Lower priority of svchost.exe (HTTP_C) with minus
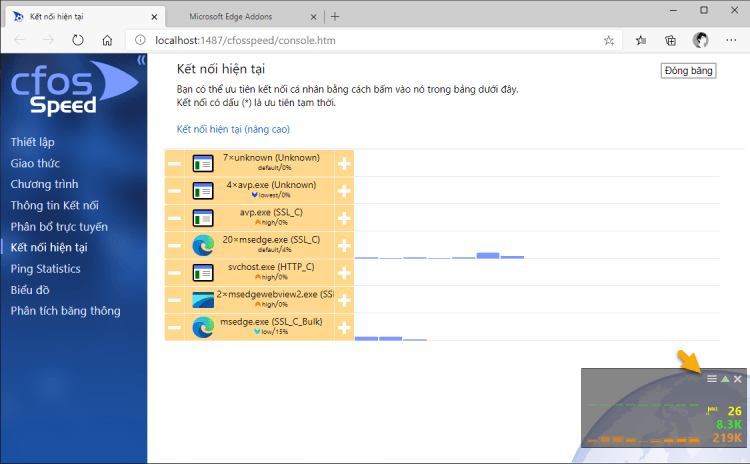This screenshot has width=750, height=464. click(174, 272)
